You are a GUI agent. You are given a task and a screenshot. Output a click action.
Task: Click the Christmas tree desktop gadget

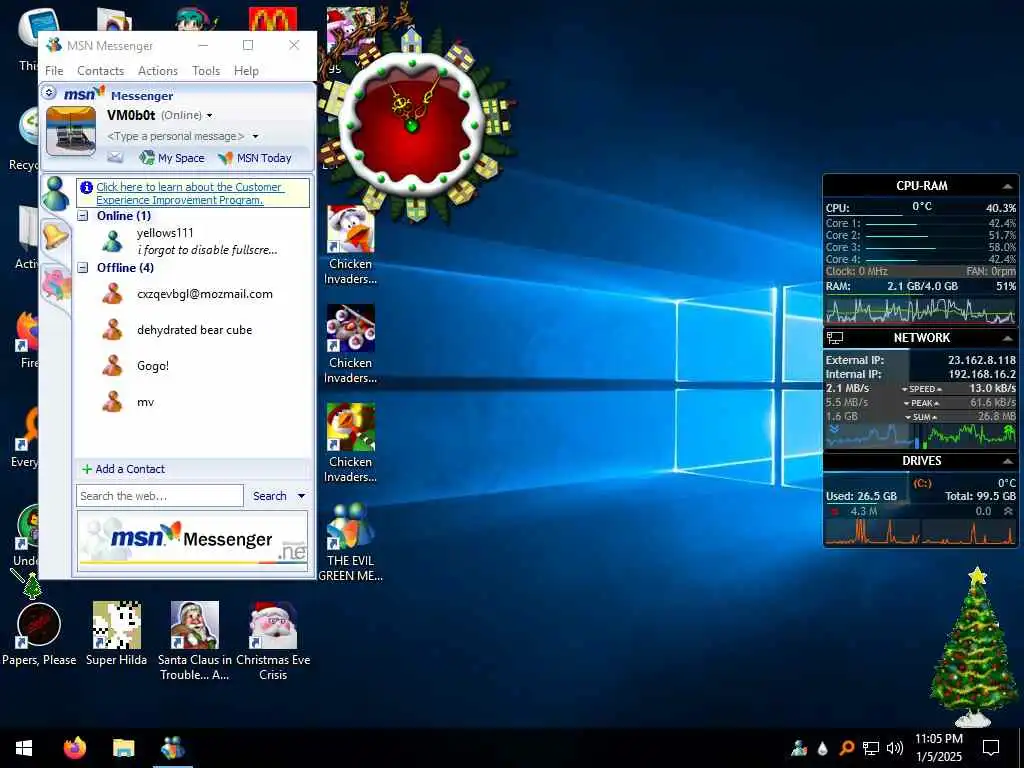[974, 647]
